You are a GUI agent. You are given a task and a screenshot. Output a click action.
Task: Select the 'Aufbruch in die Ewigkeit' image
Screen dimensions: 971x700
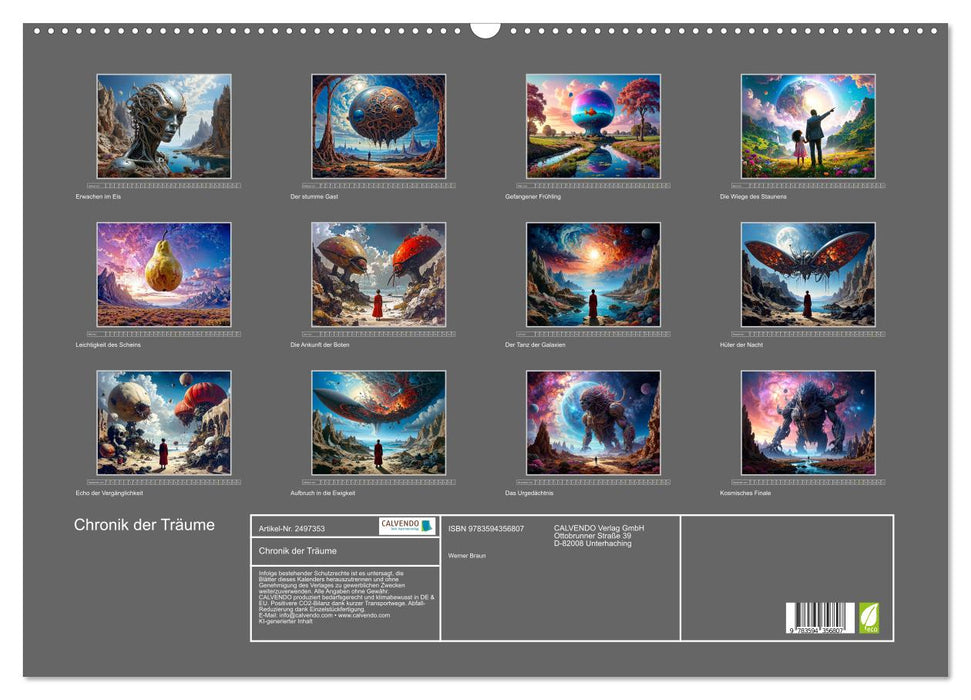(378, 422)
